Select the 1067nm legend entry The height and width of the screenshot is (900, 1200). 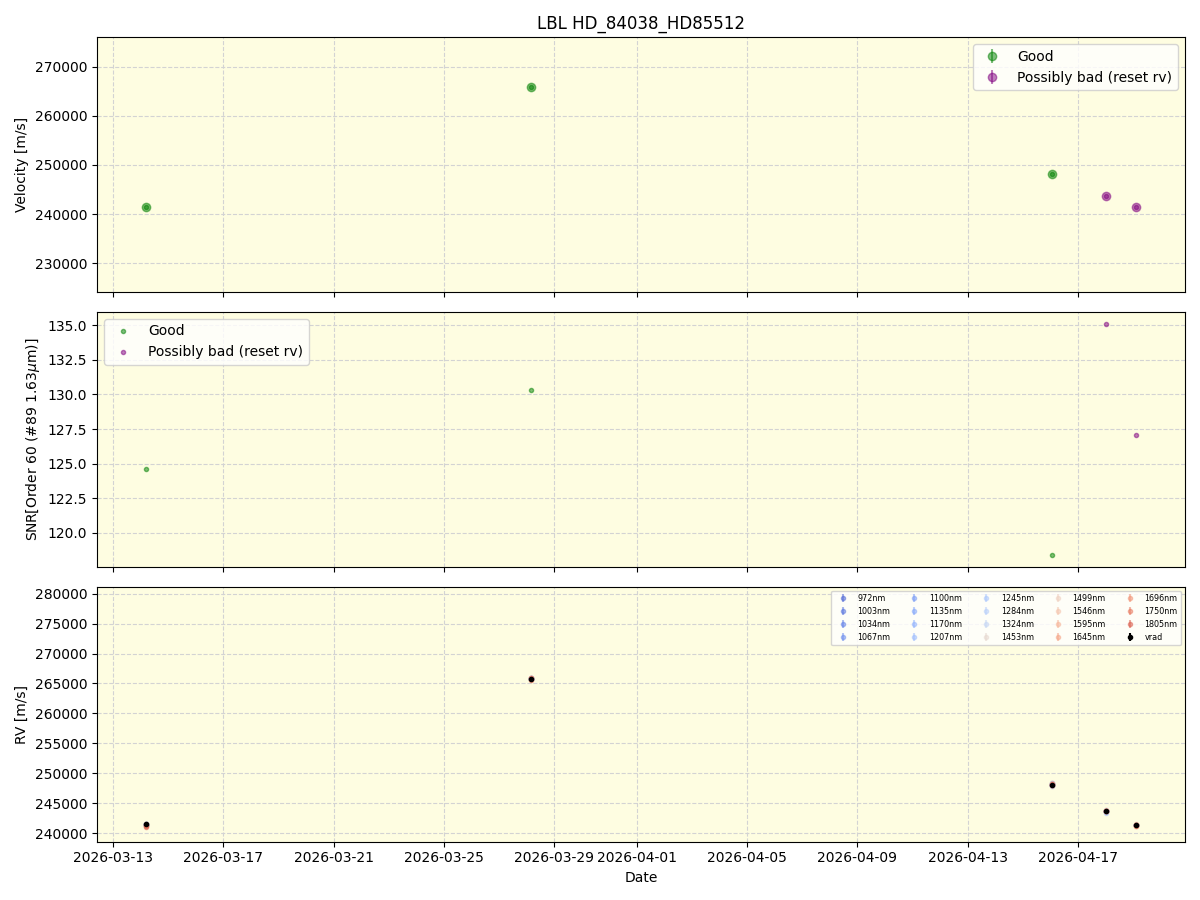pos(865,637)
